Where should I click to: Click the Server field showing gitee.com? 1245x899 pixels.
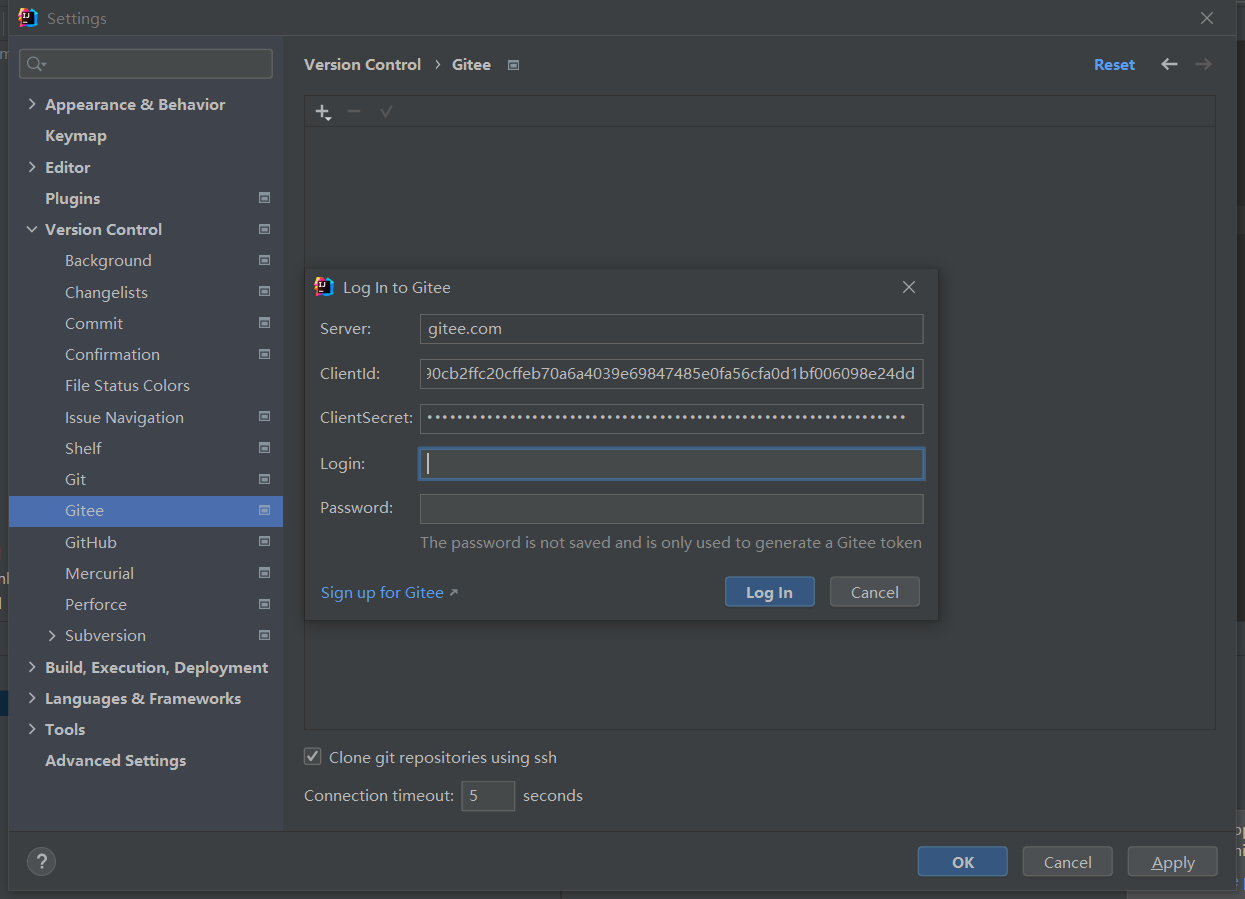point(671,329)
